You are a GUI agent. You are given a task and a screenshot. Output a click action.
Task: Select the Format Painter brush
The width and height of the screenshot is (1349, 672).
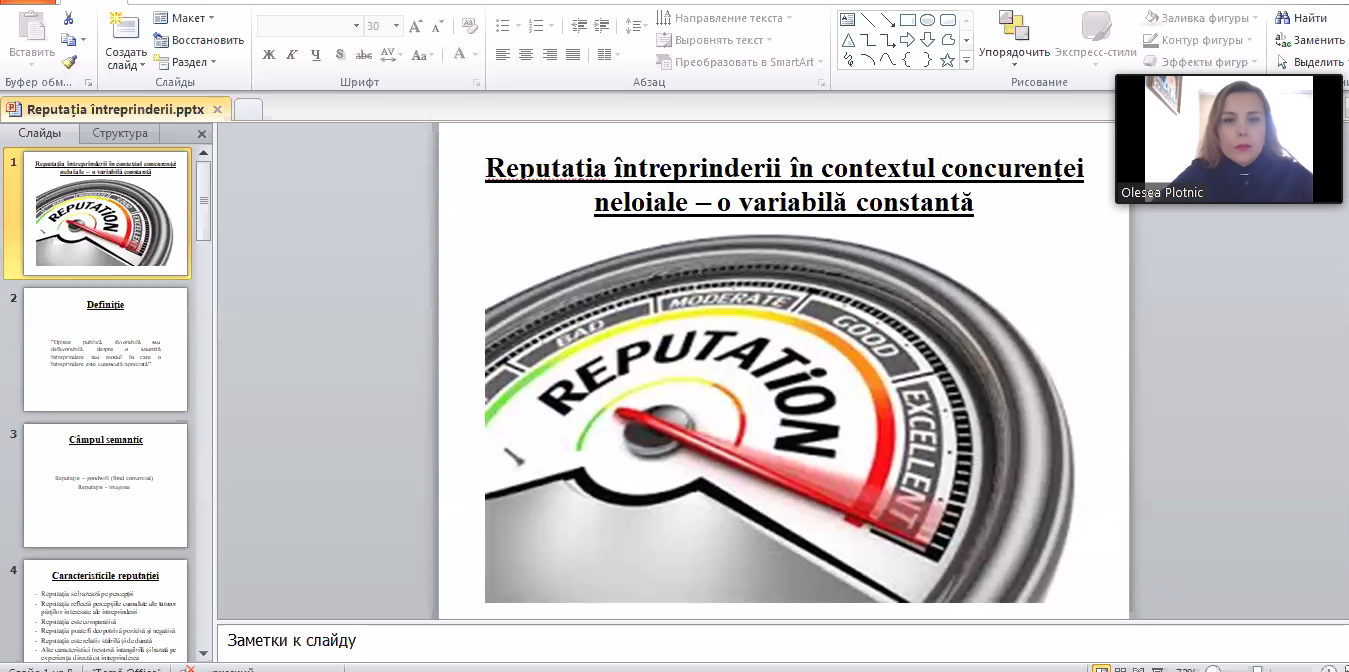tap(68, 61)
